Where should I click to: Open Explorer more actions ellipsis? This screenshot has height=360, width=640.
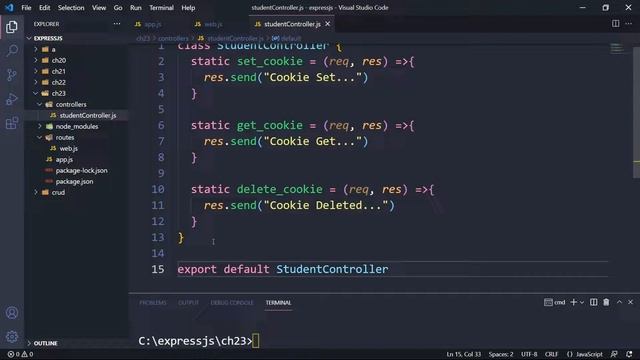click(117, 24)
